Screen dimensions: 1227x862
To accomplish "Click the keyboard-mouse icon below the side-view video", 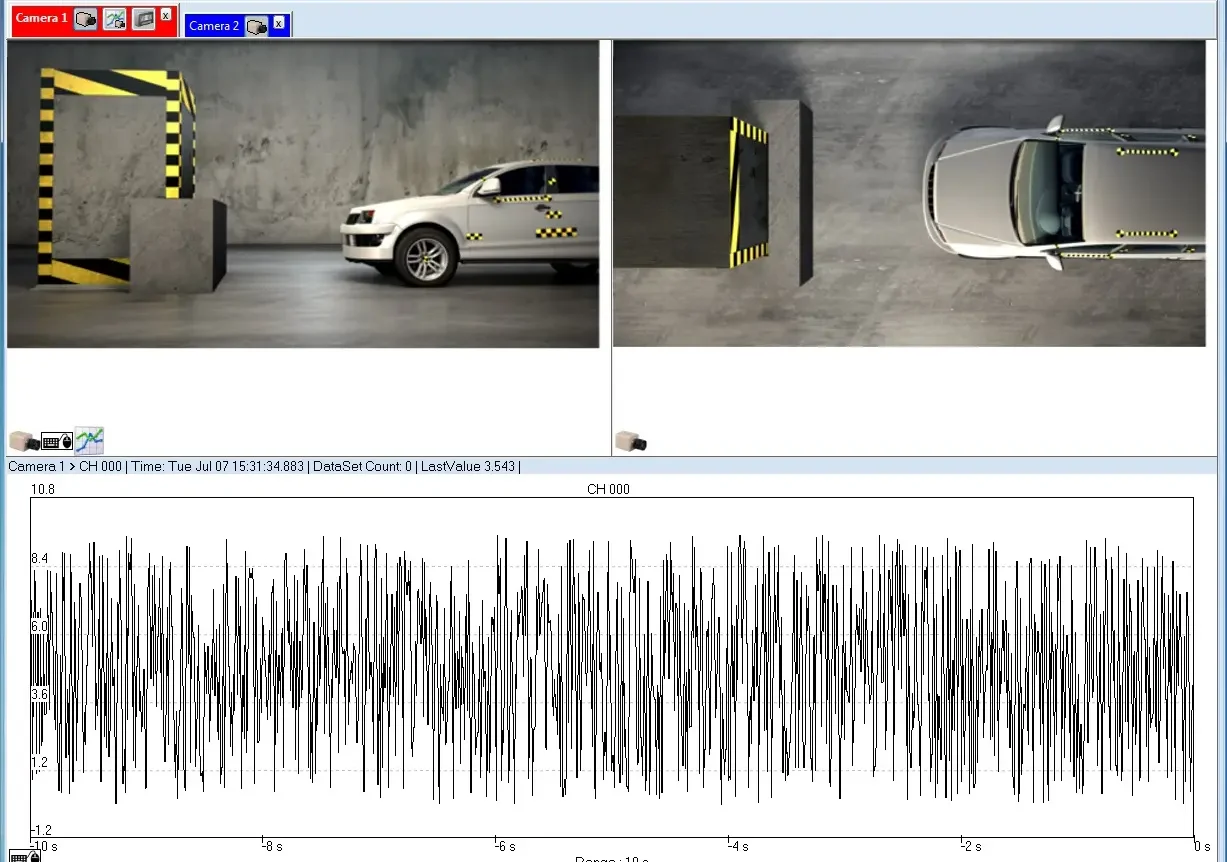I will pos(57,440).
